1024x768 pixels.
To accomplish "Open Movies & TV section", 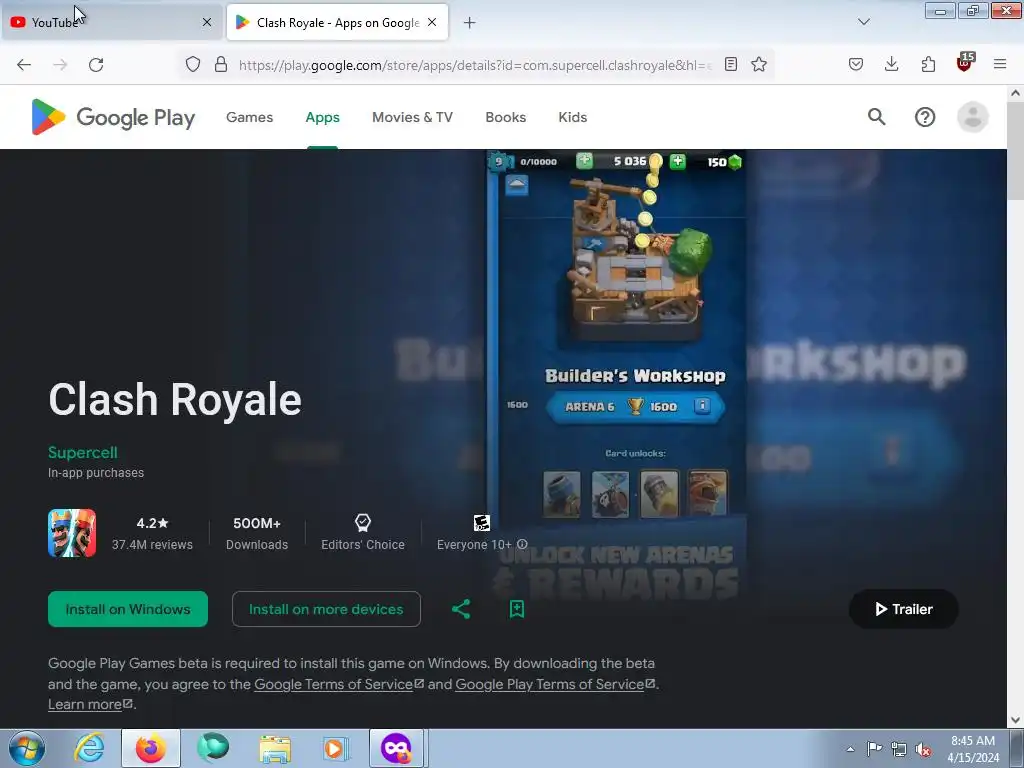I will click(412, 117).
